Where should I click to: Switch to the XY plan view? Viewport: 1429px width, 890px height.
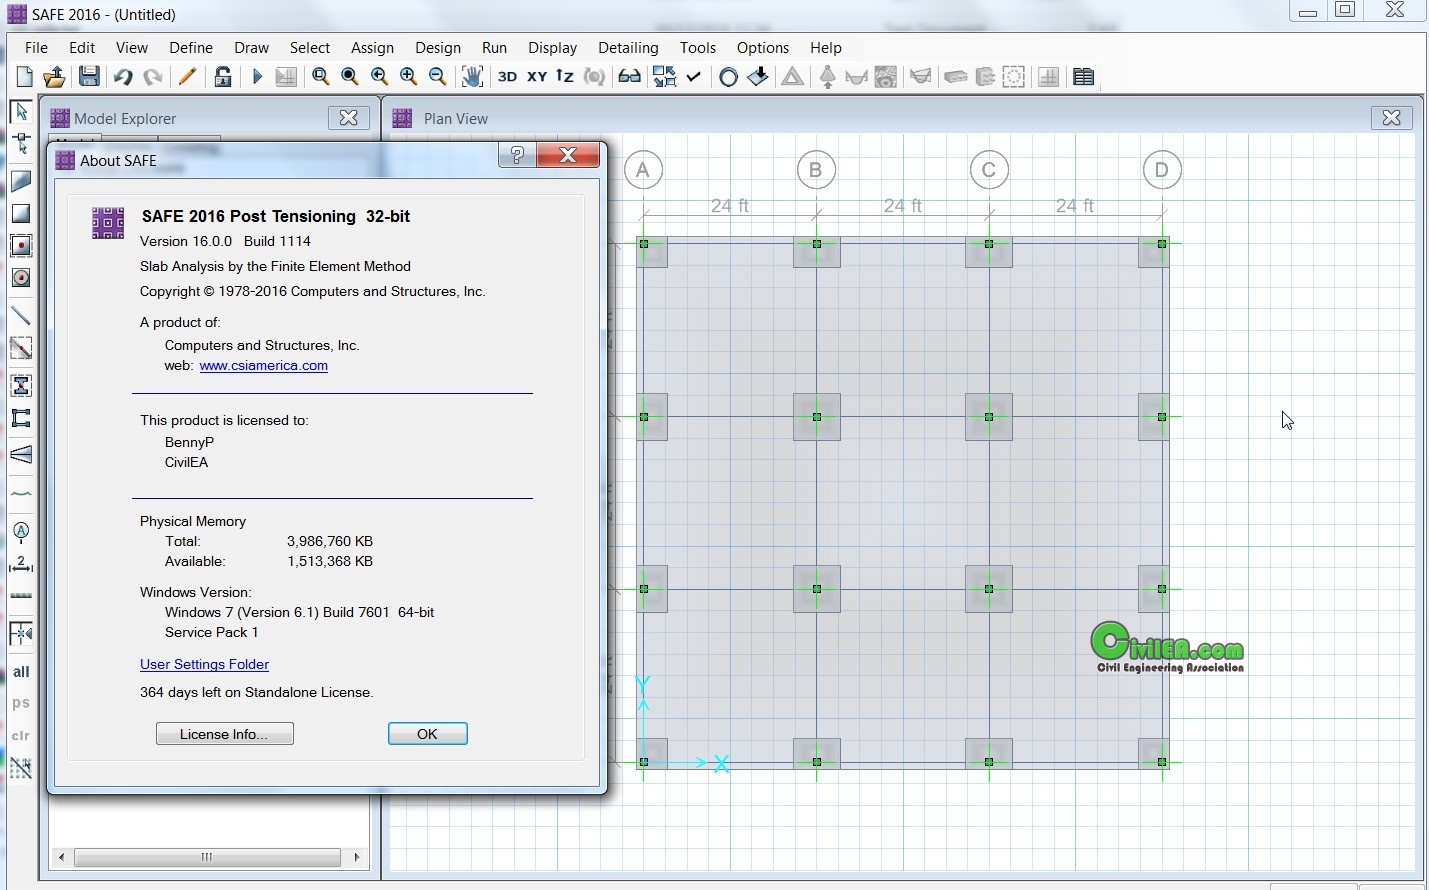pos(537,77)
